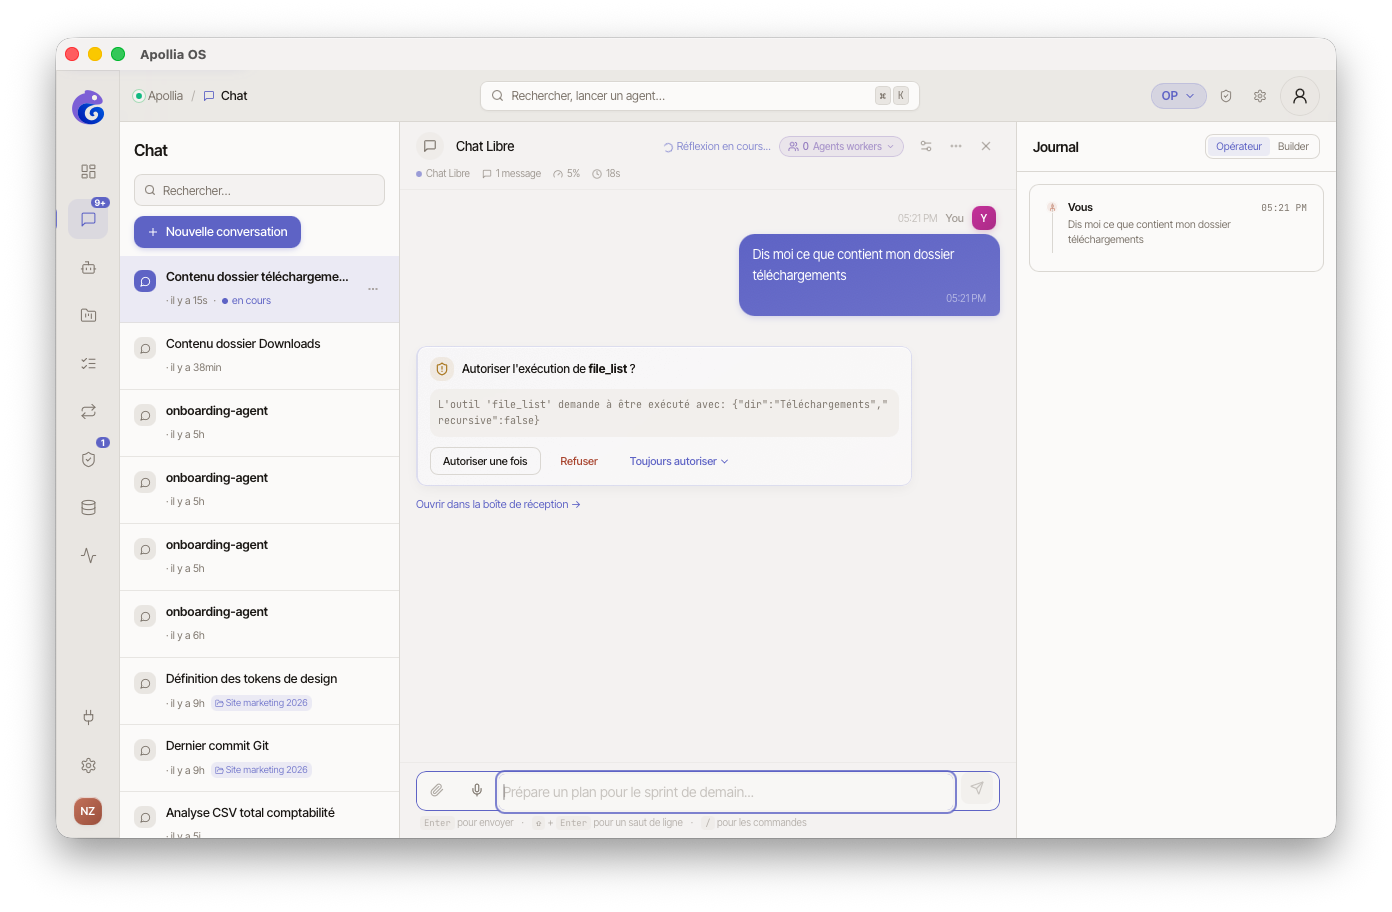Image resolution: width=1392 pixels, height=912 pixels.
Task: Click the attach file paperclip icon
Action: coord(437,790)
